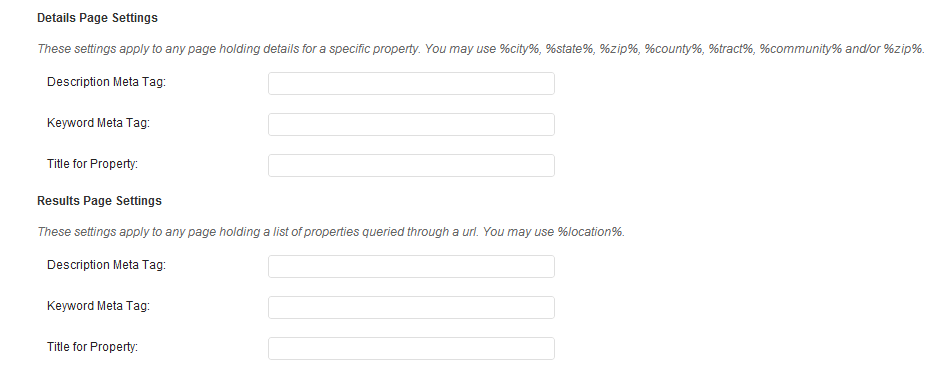Click the Details Page Settings heading

click(x=98, y=18)
